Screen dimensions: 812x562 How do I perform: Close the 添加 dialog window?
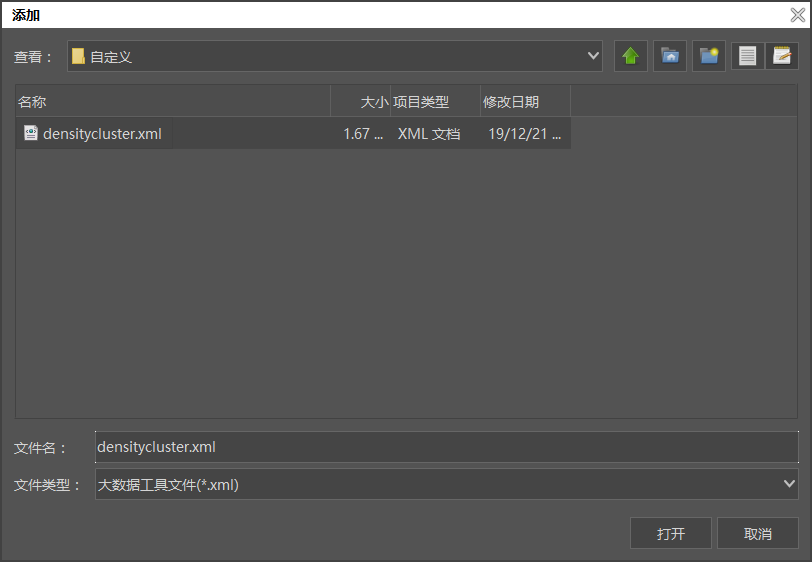tap(797, 15)
